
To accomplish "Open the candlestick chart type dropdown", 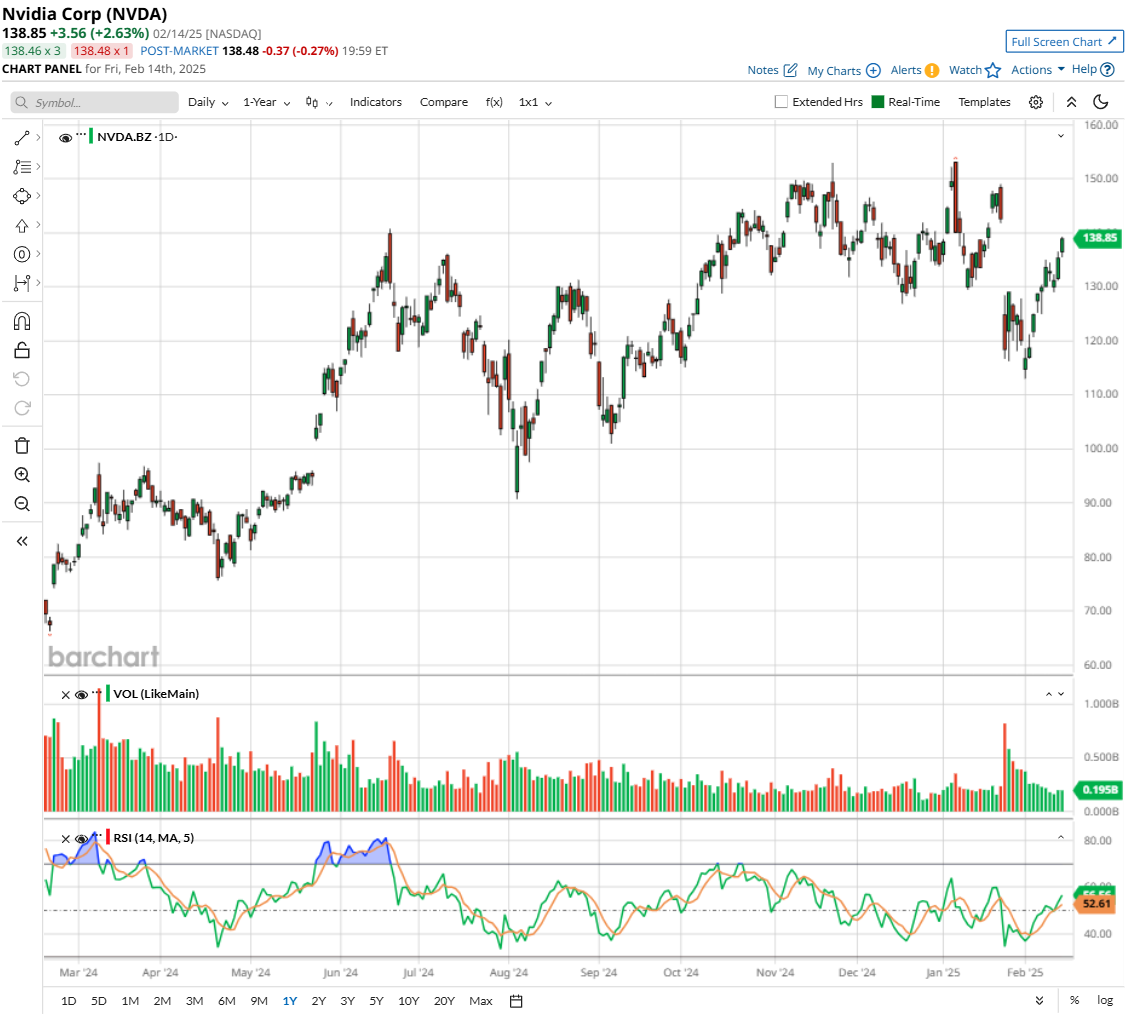I will click(318, 102).
